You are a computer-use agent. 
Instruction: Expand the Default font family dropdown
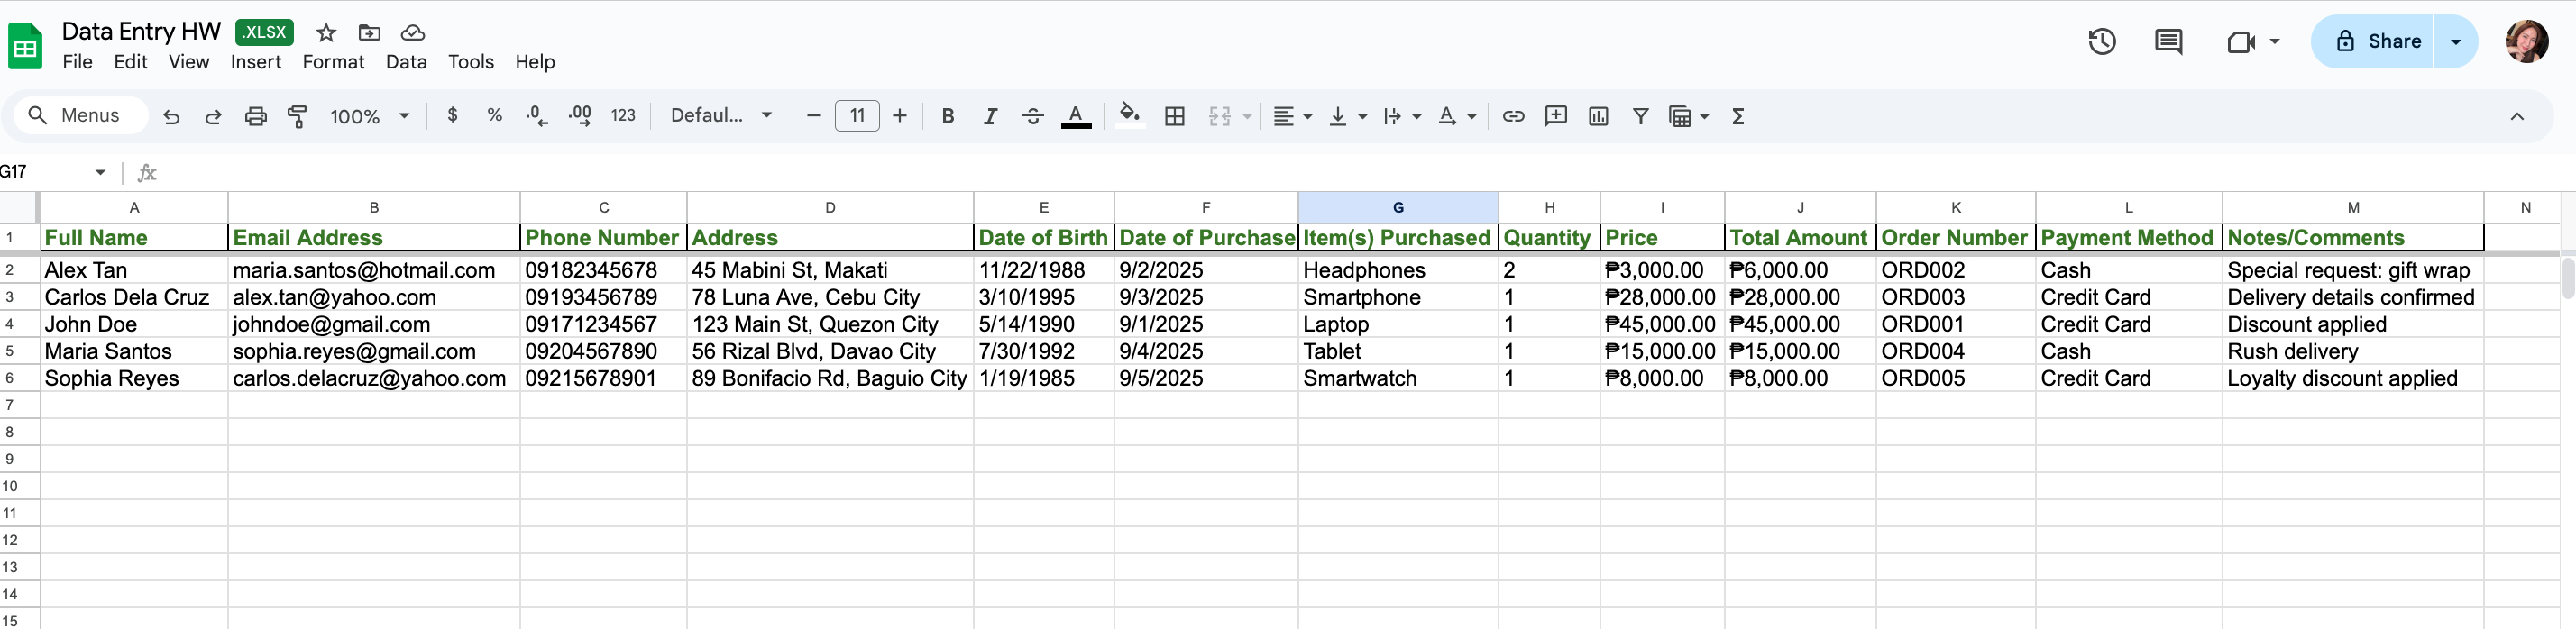[x=721, y=116]
